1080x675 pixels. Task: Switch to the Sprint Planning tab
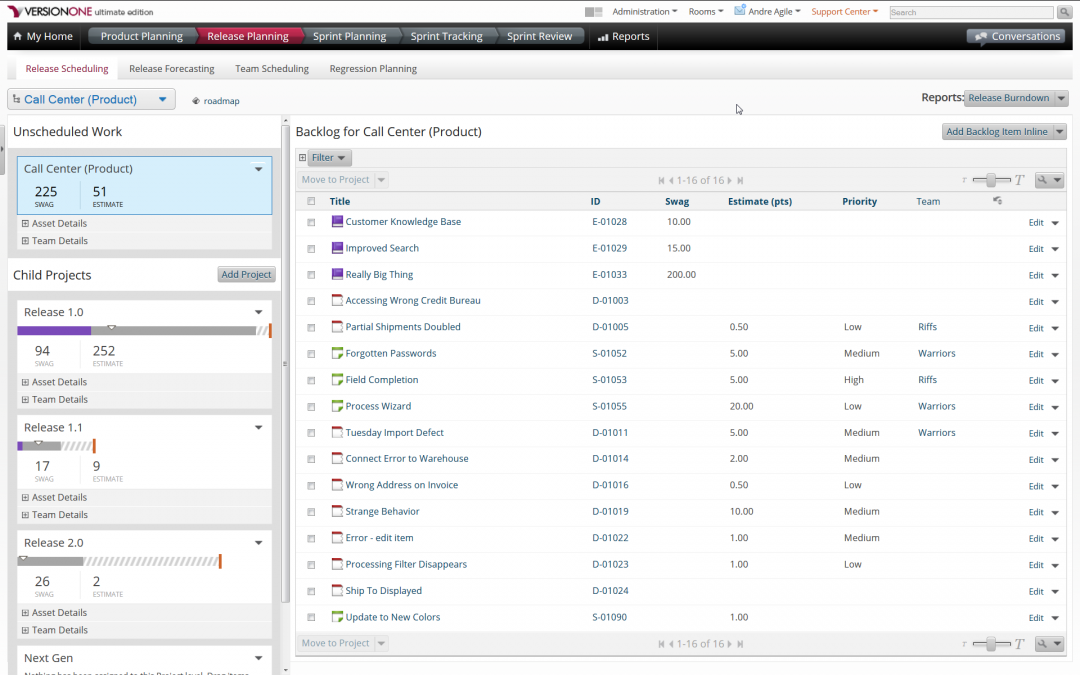pos(349,37)
